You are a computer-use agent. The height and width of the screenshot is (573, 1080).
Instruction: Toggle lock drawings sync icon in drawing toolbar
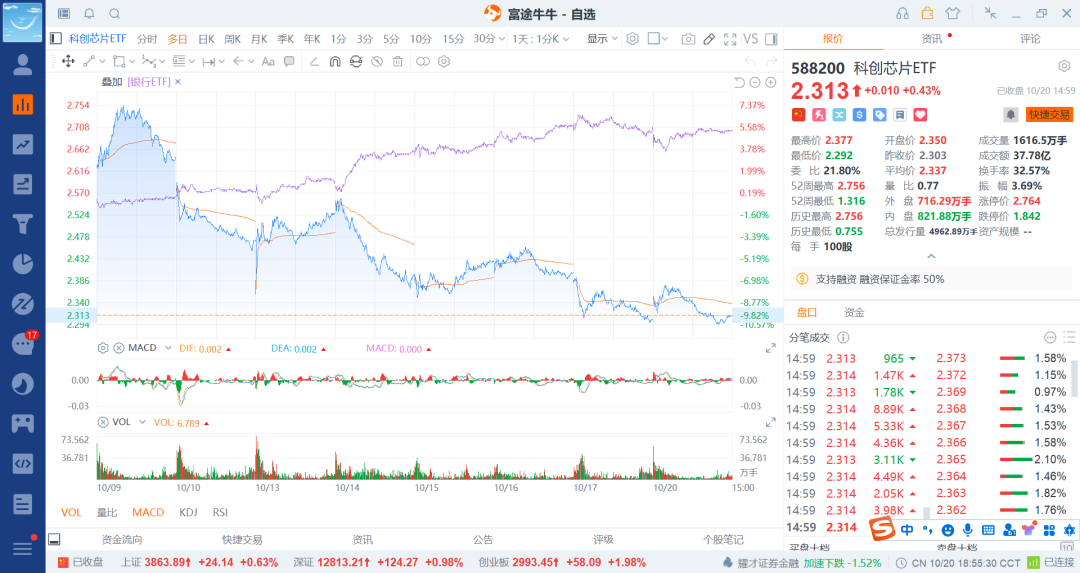pyautogui.click(x=355, y=61)
